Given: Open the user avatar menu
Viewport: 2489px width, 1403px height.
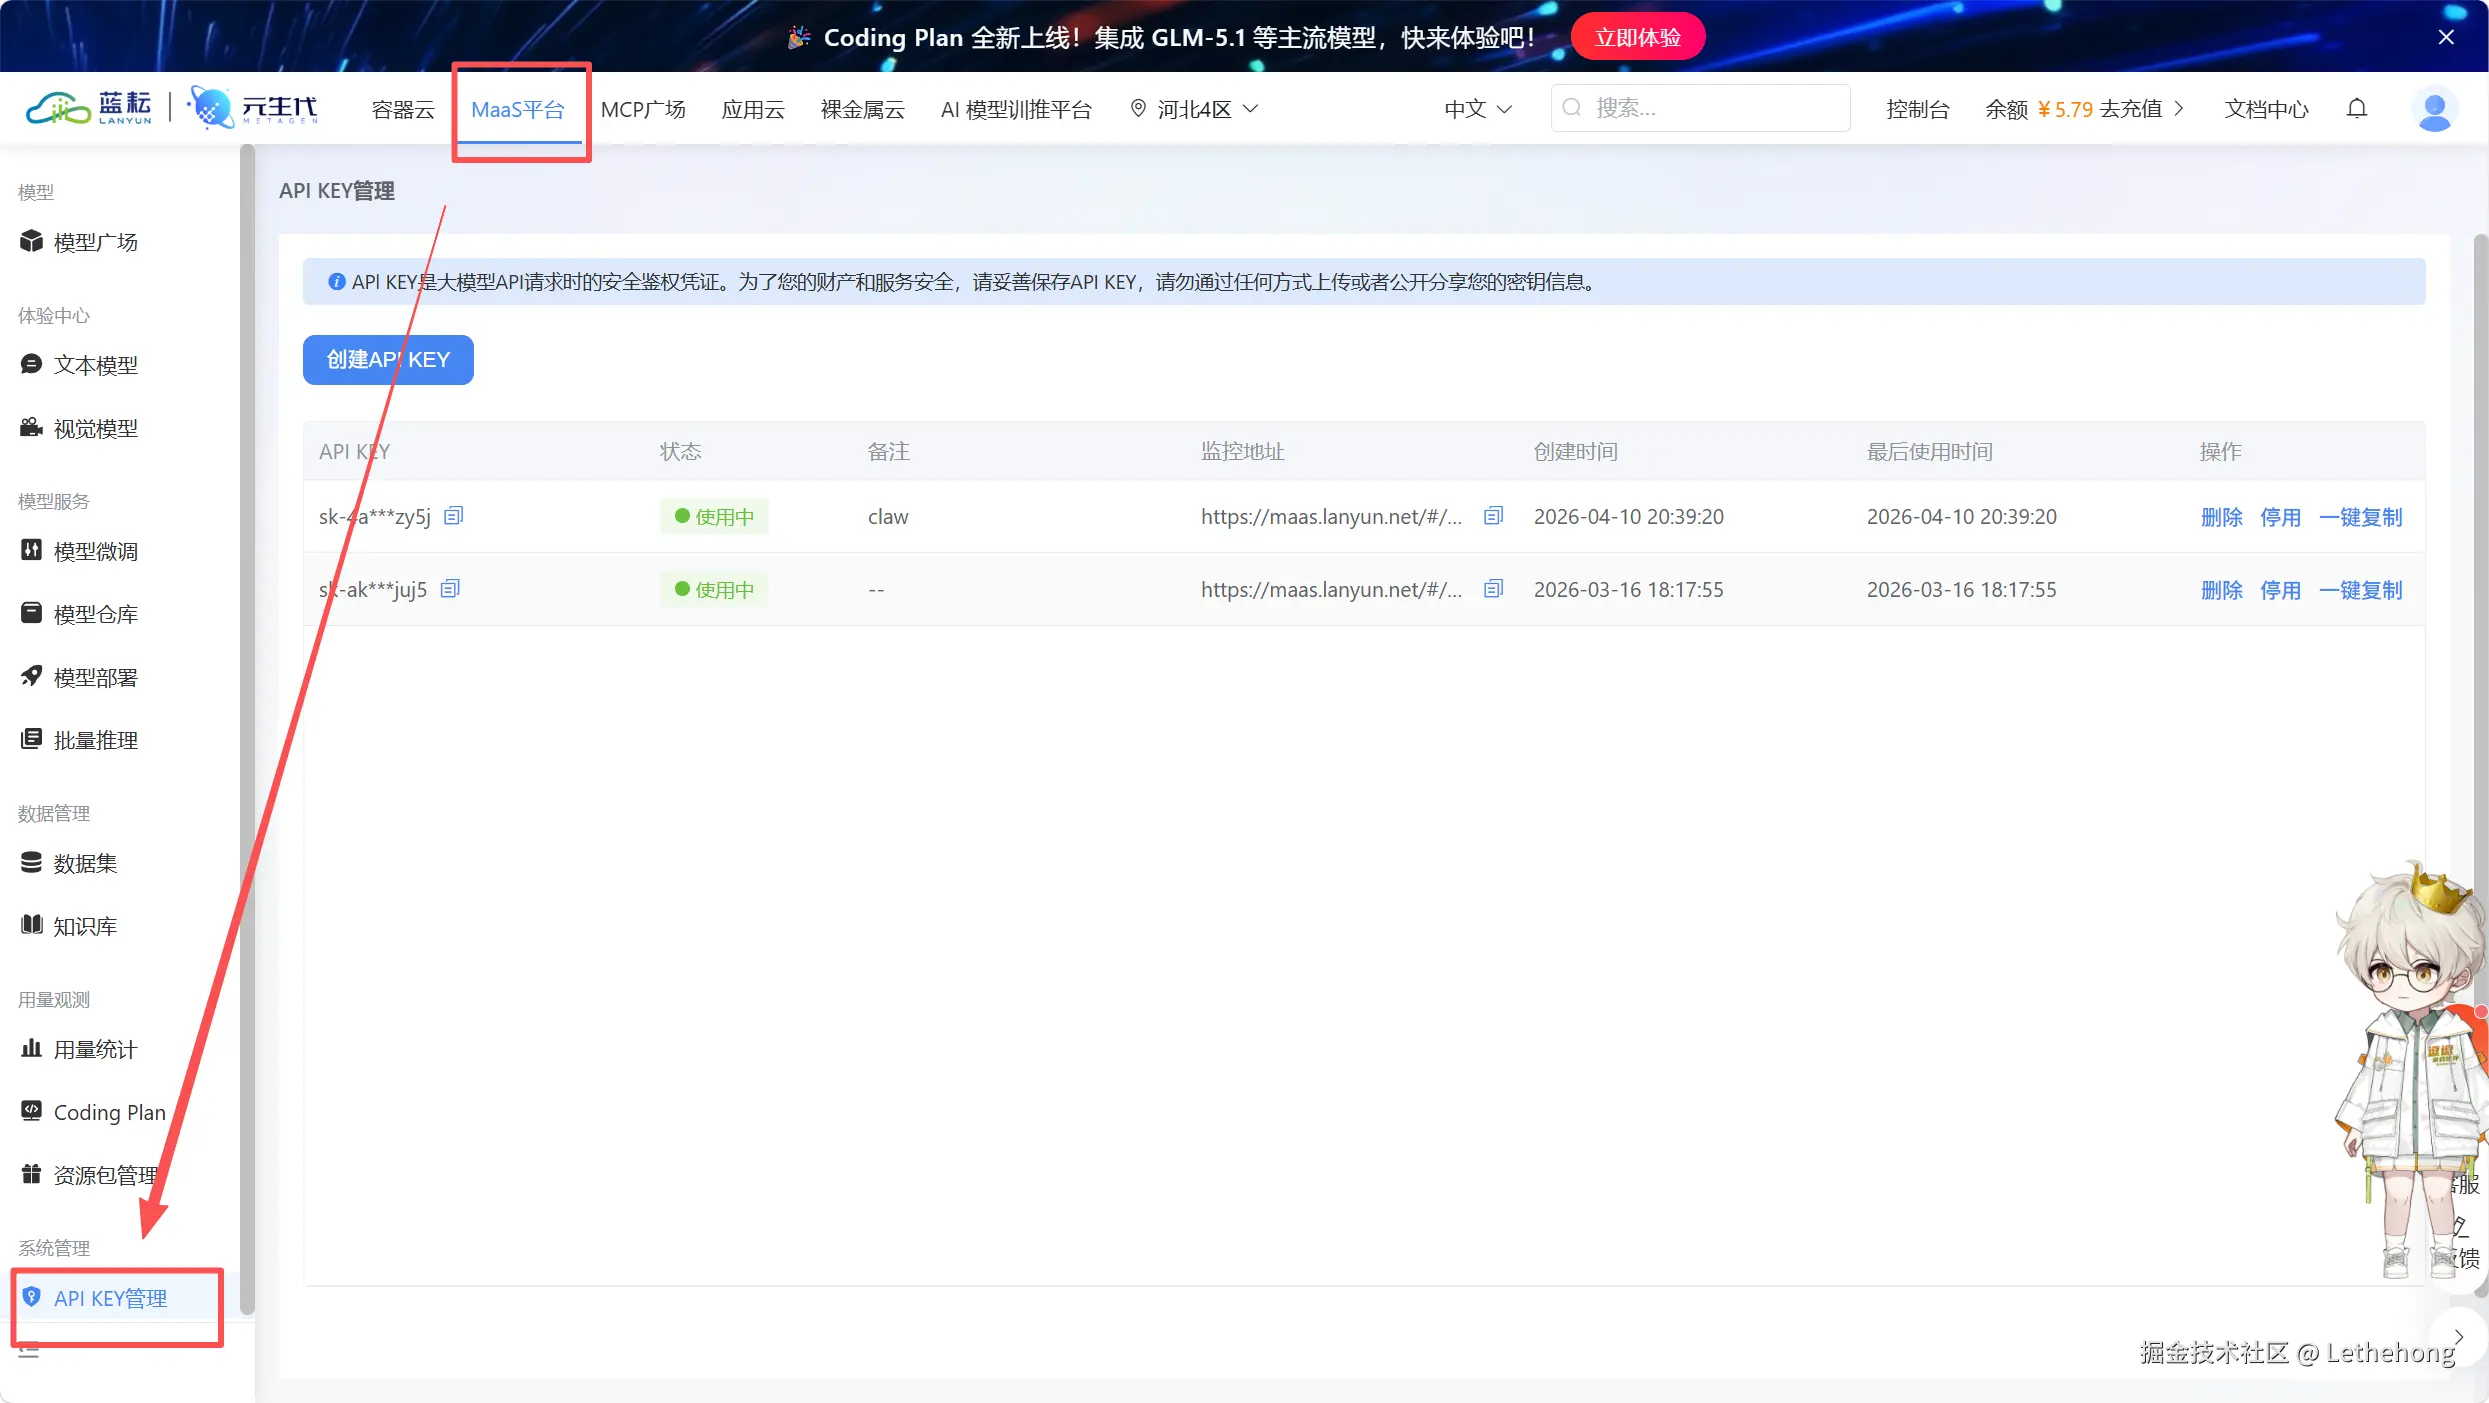Looking at the screenshot, I should (x=2434, y=109).
